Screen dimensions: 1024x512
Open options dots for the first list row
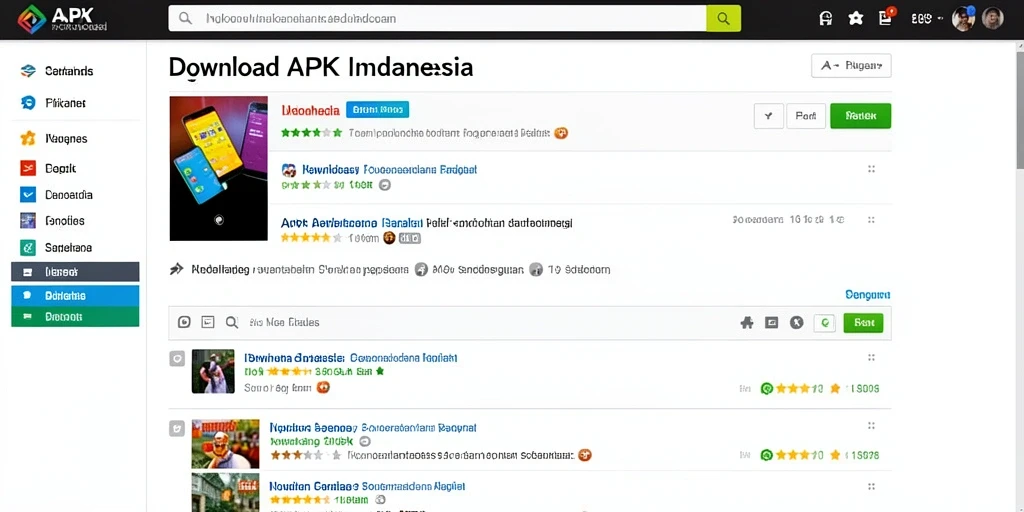point(871,357)
